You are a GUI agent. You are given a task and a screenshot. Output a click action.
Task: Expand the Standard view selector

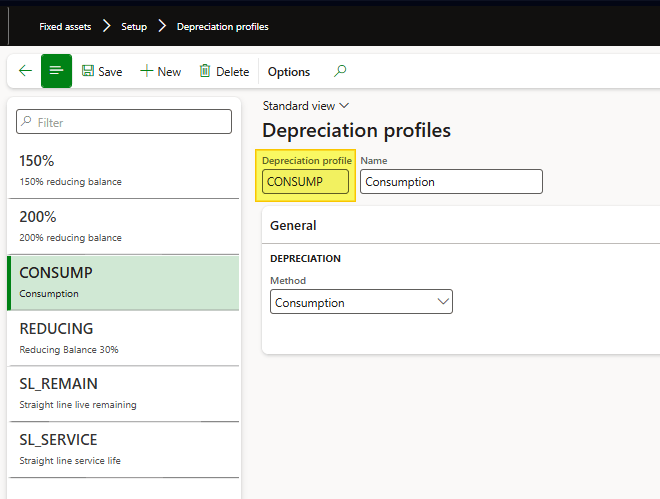tap(305, 105)
